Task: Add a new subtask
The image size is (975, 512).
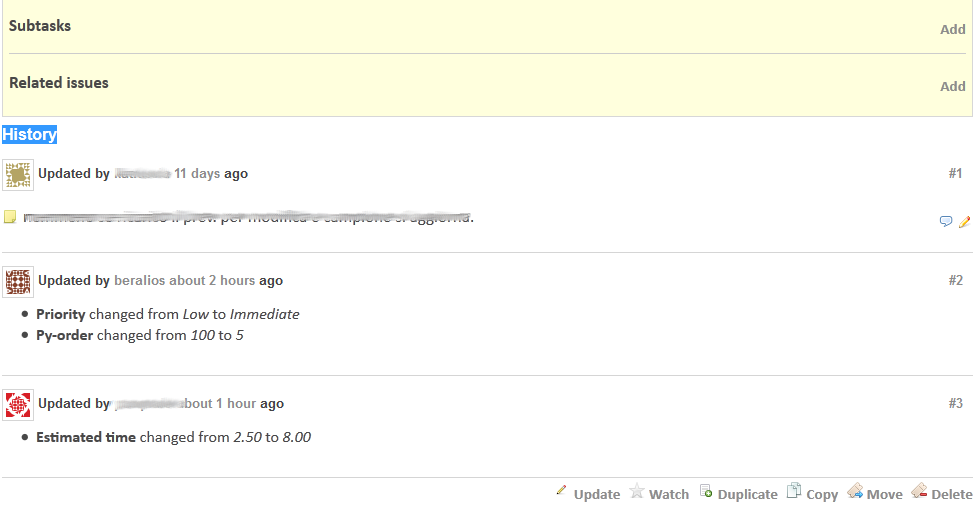Action: pyautogui.click(x=952, y=29)
